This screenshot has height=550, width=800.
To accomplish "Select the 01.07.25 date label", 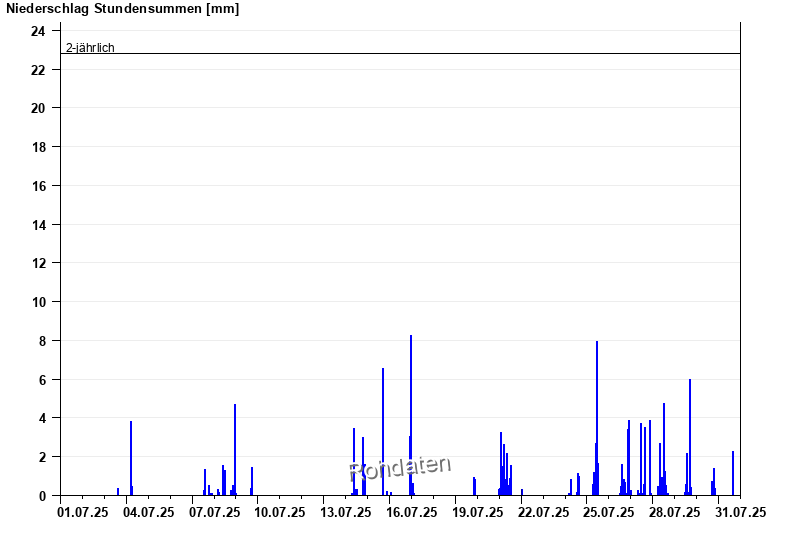I will (83, 512).
